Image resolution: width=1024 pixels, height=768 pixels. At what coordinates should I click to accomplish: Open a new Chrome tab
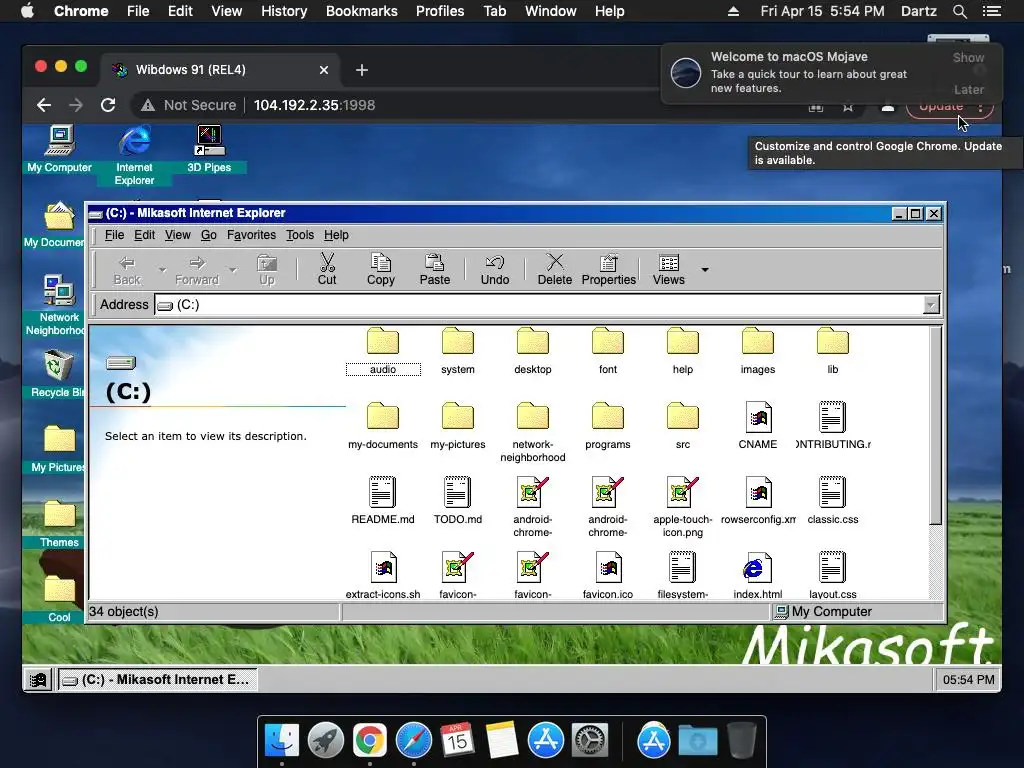(x=362, y=70)
